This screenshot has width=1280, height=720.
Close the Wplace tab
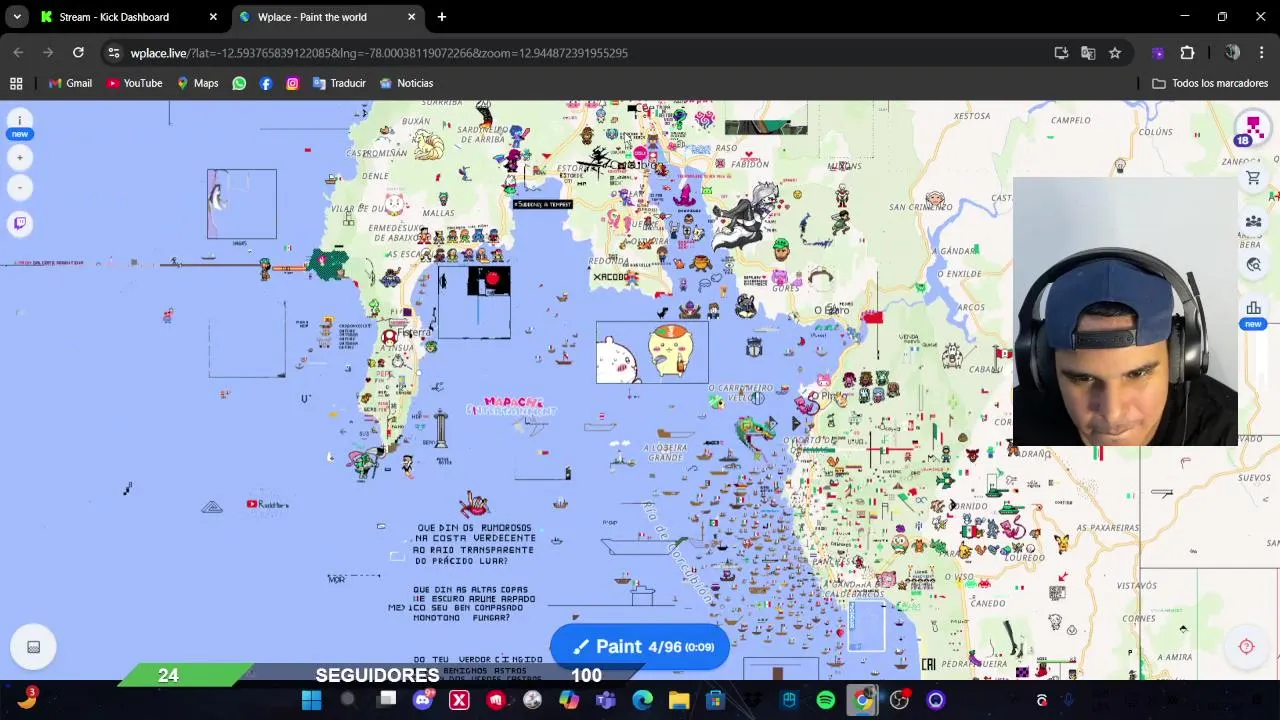(411, 17)
